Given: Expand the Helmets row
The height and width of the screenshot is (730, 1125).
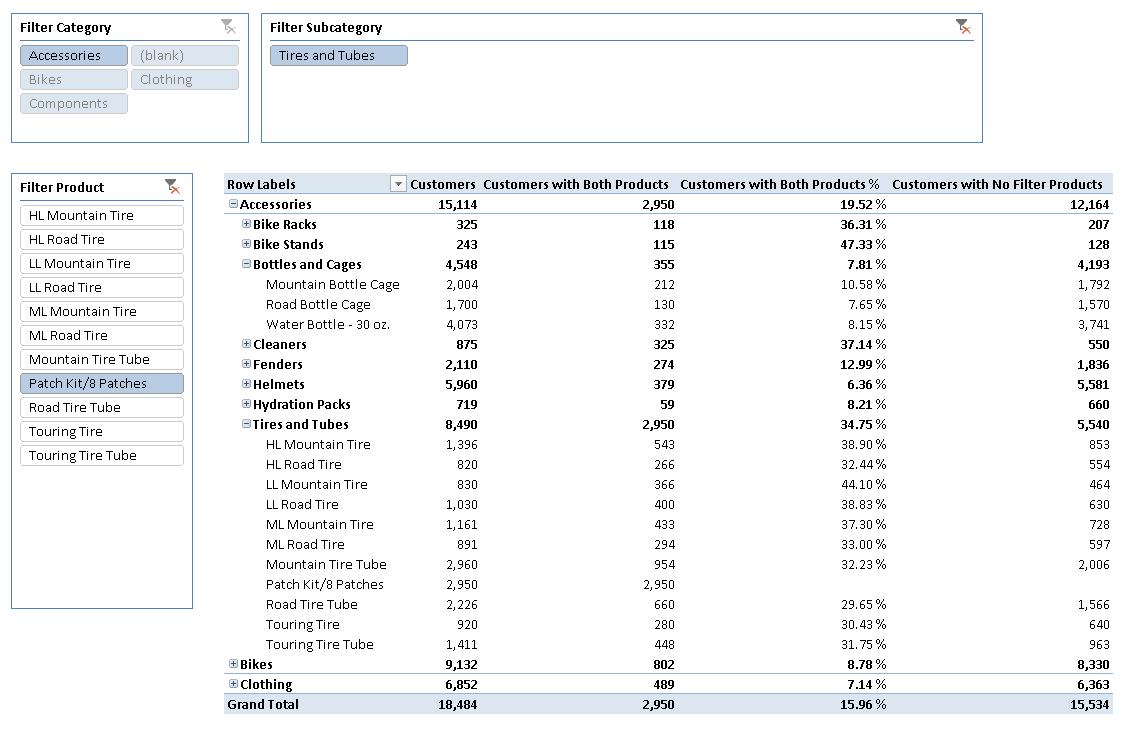Looking at the screenshot, I should pyautogui.click(x=246, y=384).
